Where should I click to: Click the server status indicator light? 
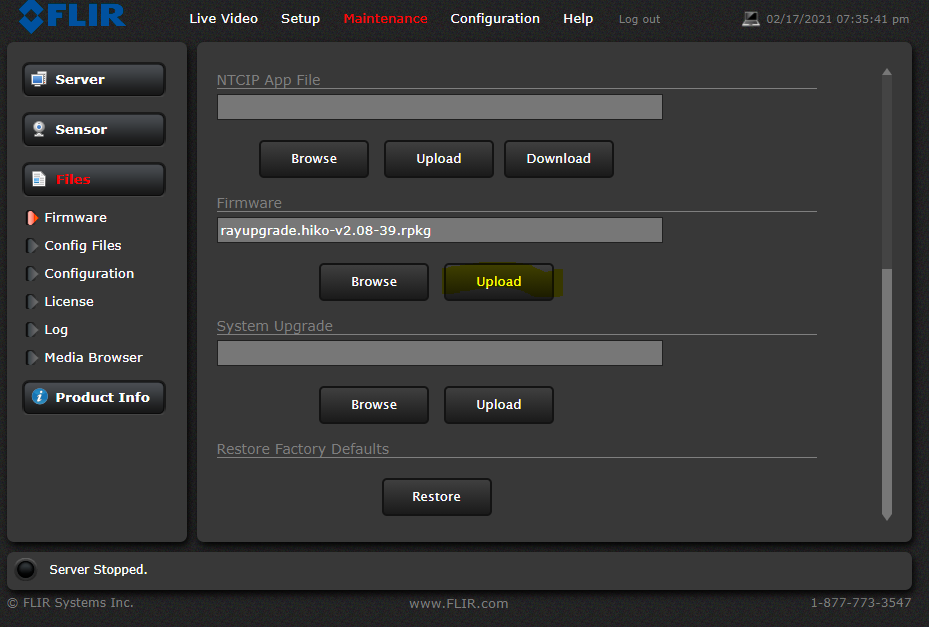click(26, 569)
